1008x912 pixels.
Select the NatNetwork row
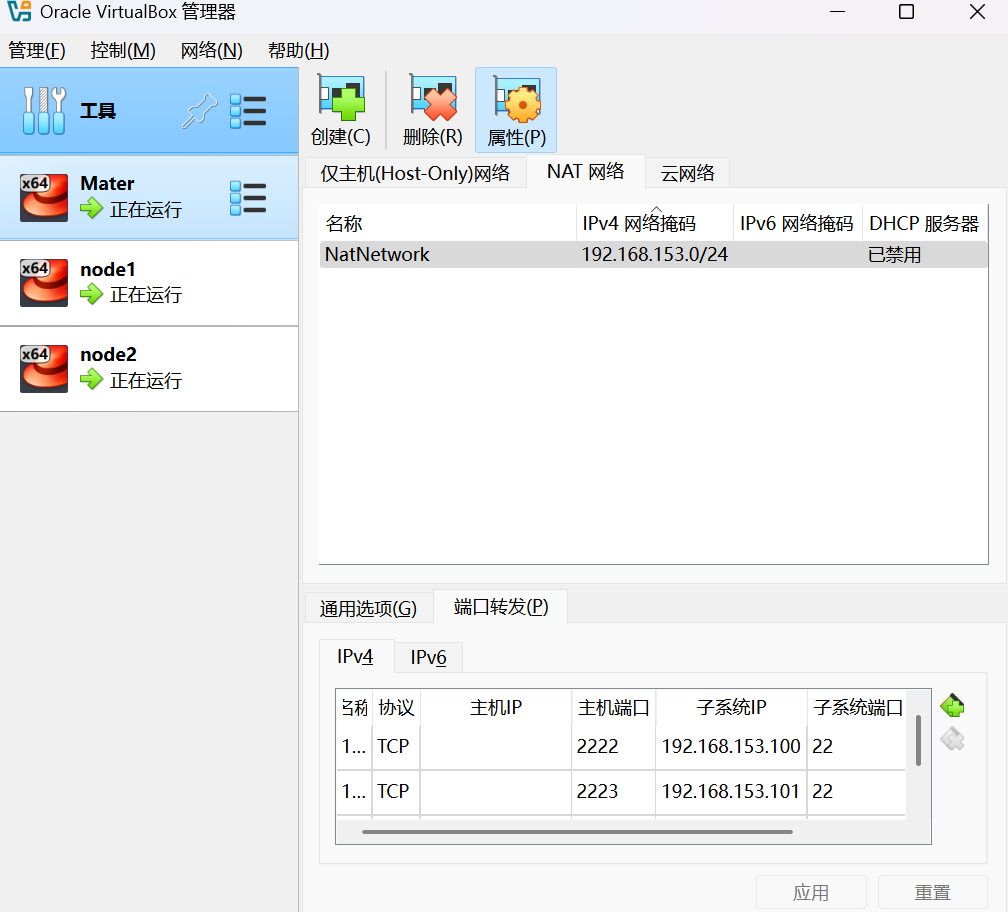pyautogui.click(x=653, y=255)
